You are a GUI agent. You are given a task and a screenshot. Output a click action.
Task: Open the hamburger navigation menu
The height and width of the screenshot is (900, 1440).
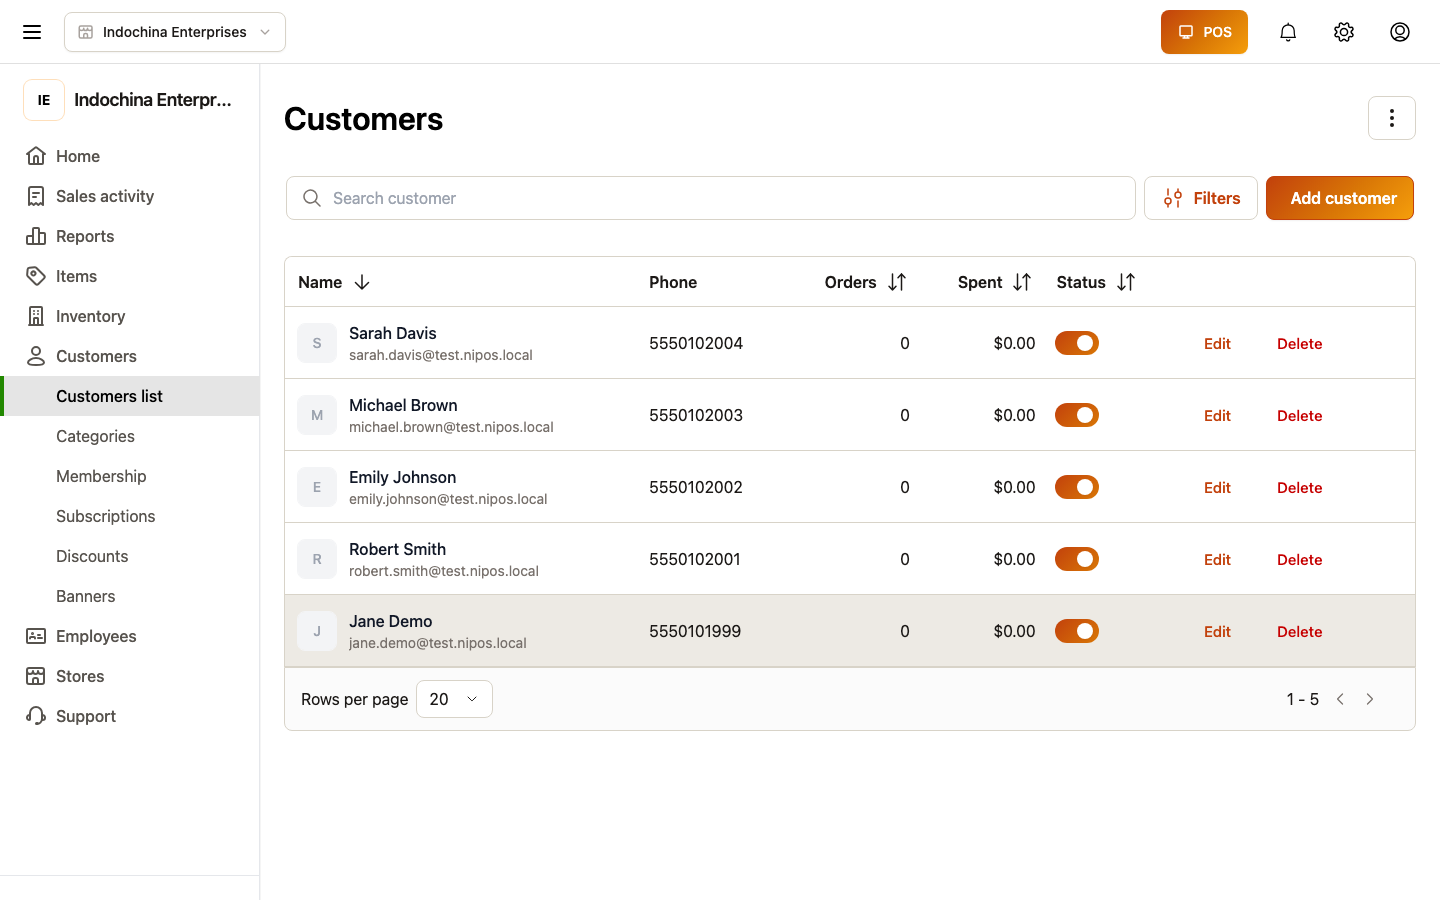point(32,32)
